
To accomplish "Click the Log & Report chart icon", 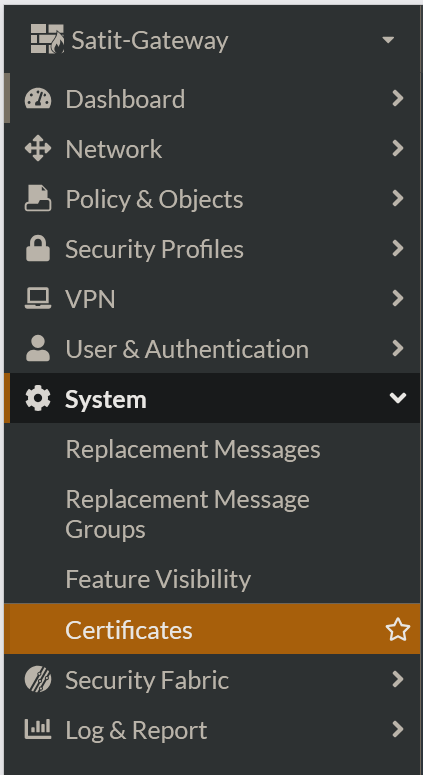I will tap(38, 729).
